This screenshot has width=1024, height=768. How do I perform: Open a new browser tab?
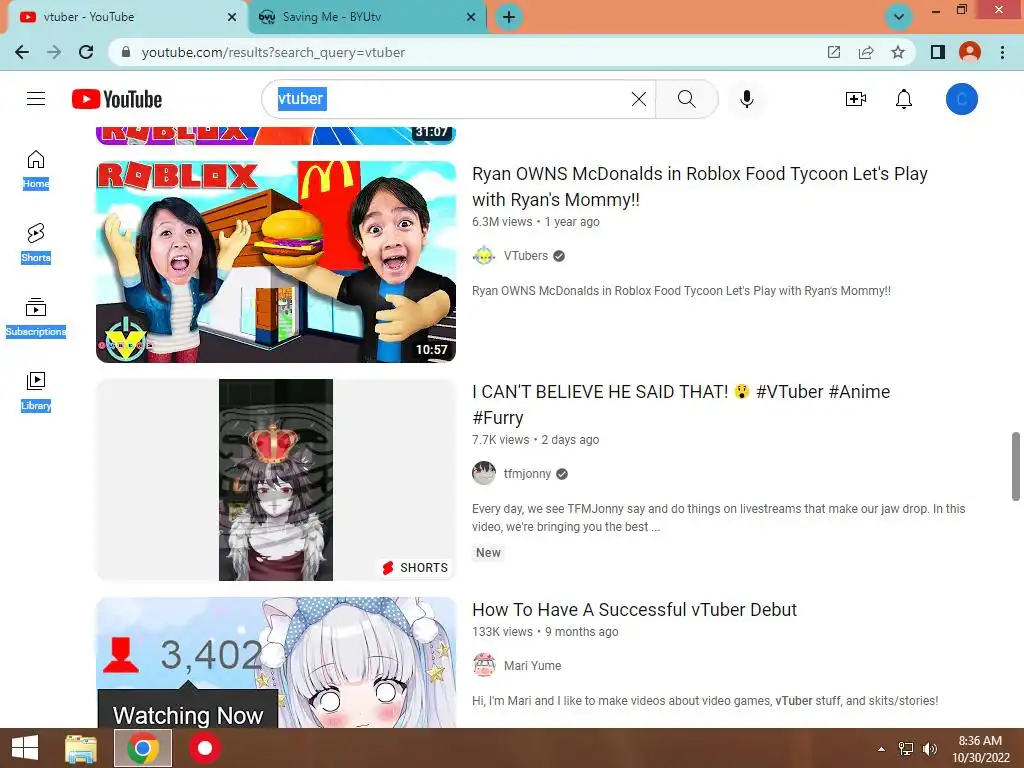tap(509, 17)
